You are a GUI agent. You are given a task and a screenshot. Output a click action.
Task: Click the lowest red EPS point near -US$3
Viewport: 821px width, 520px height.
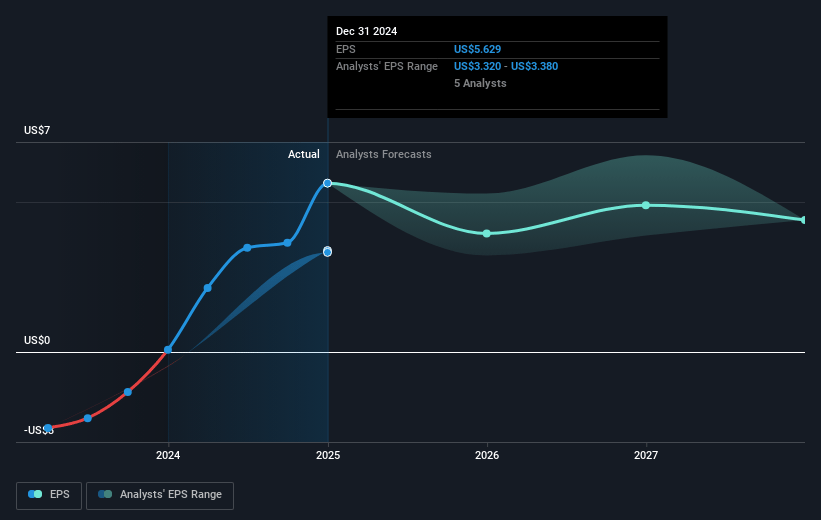pos(48,428)
